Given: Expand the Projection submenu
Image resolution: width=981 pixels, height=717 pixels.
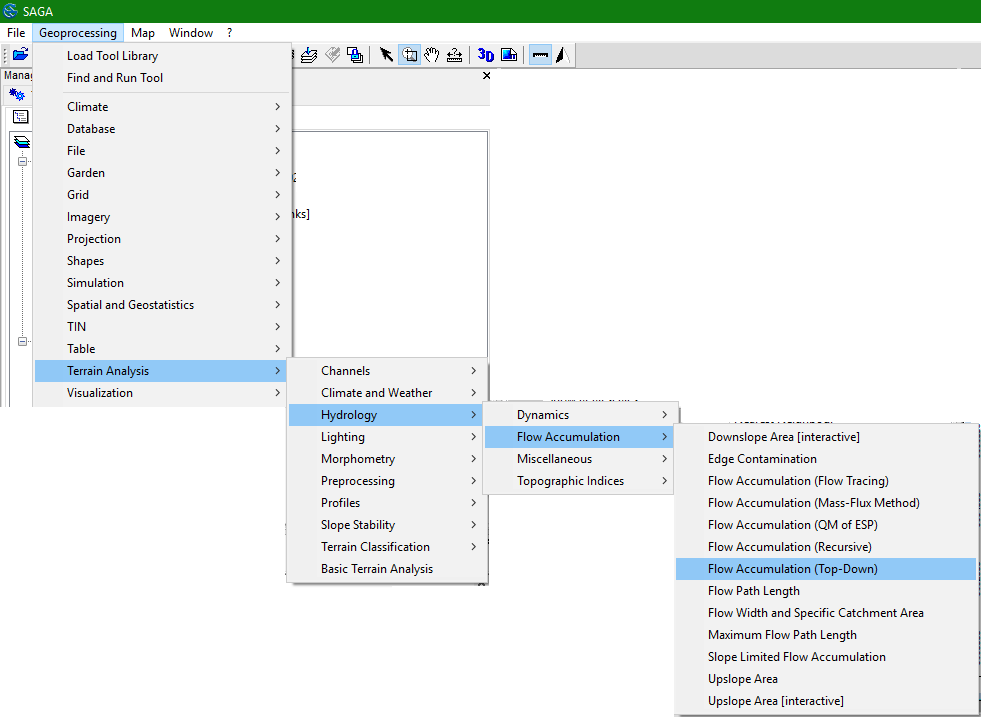Looking at the screenshot, I should point(163,239).
